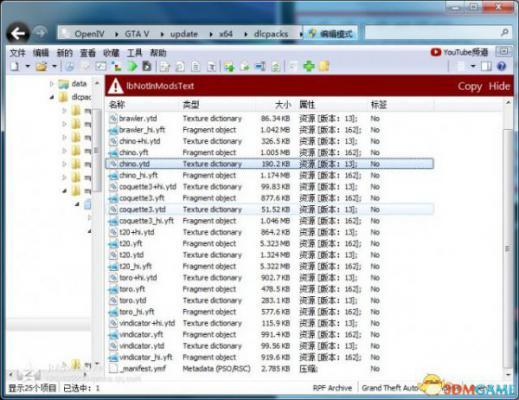
Task: Open the YouTube channel link
Action: tap(459, 52)
